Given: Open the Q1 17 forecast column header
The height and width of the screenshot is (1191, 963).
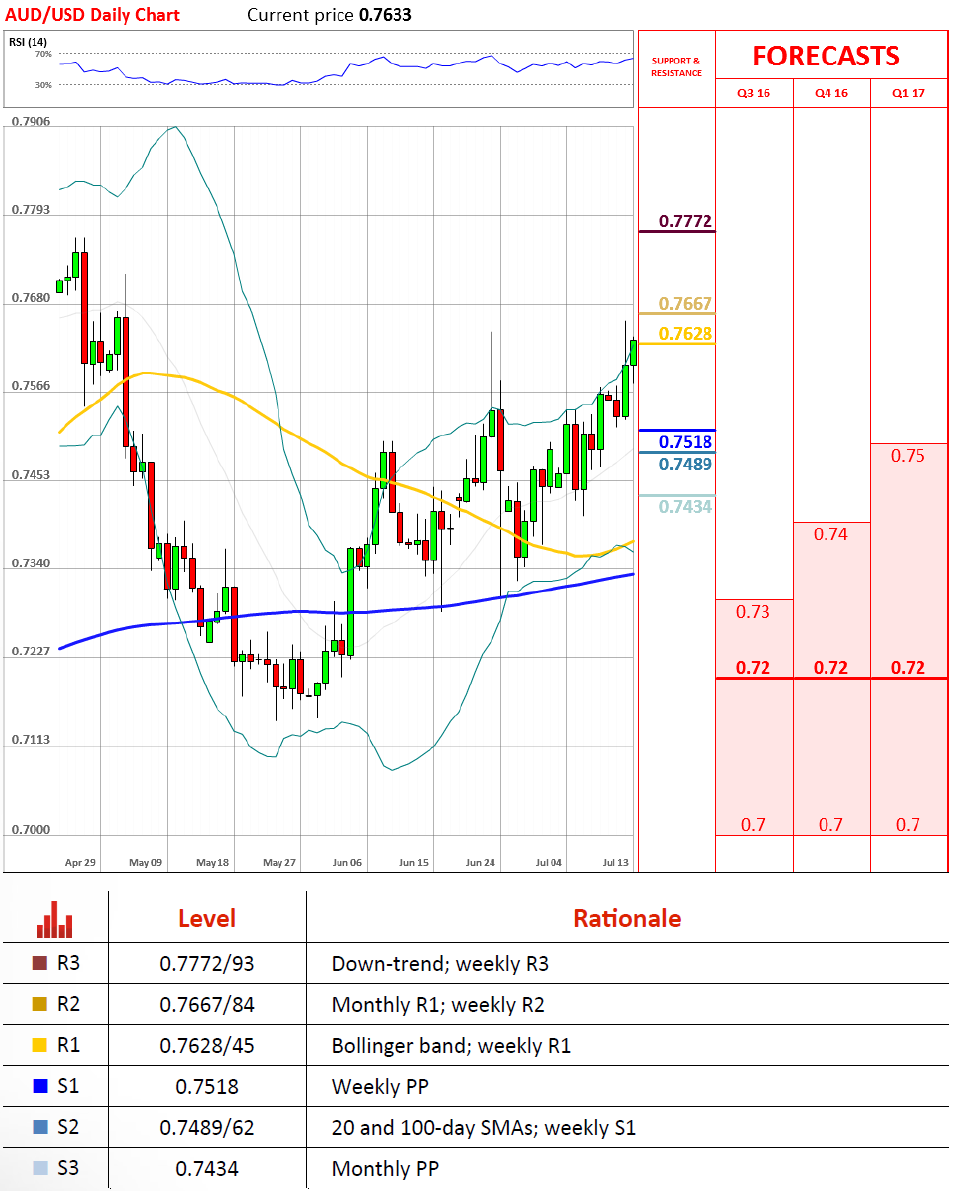Looking at the screenshot, I should tap(908, 93).
